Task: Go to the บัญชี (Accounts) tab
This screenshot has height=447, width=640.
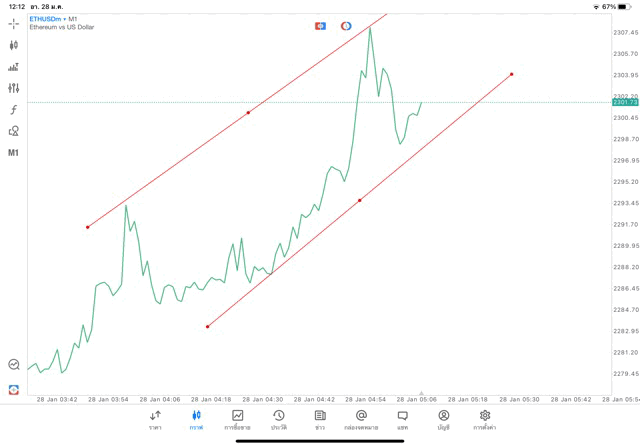Action: pos(443,419)
